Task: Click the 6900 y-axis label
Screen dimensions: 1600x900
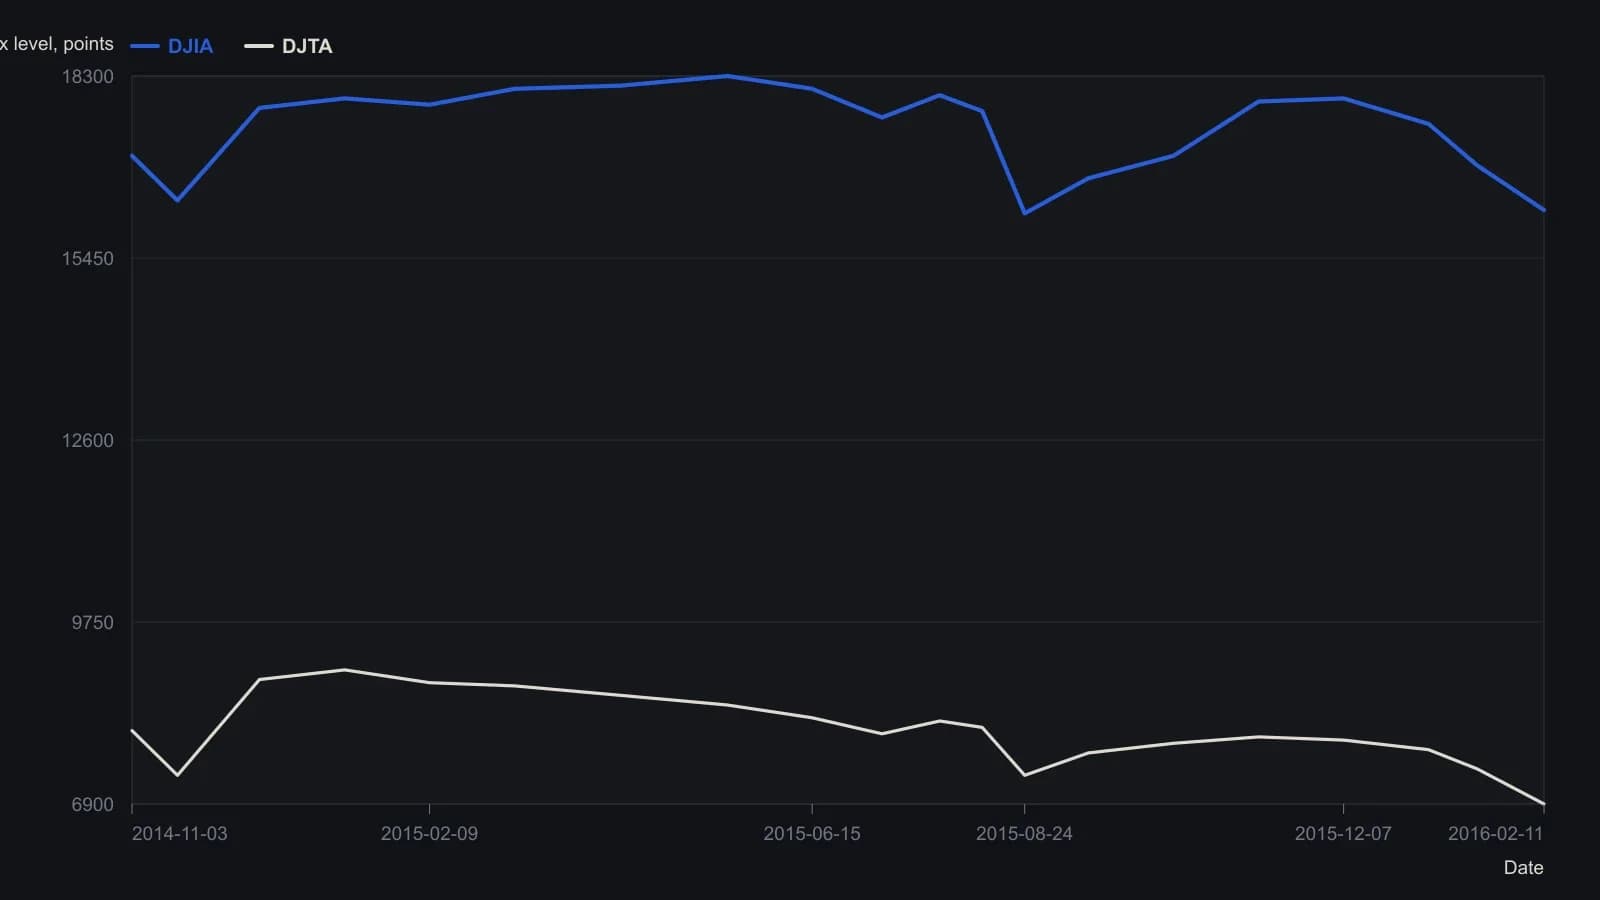Action: (x=92, y=805)
